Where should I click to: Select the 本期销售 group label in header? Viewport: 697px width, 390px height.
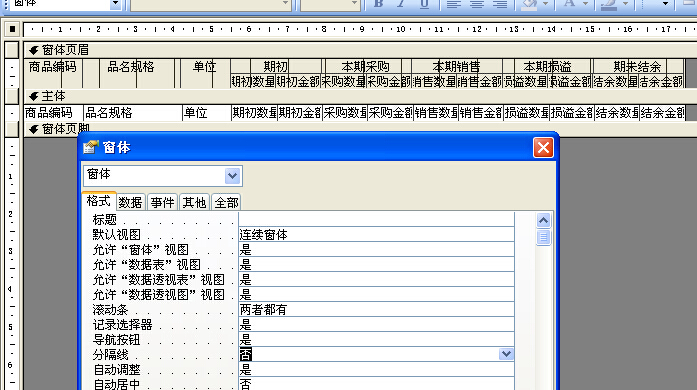(456, 67)
